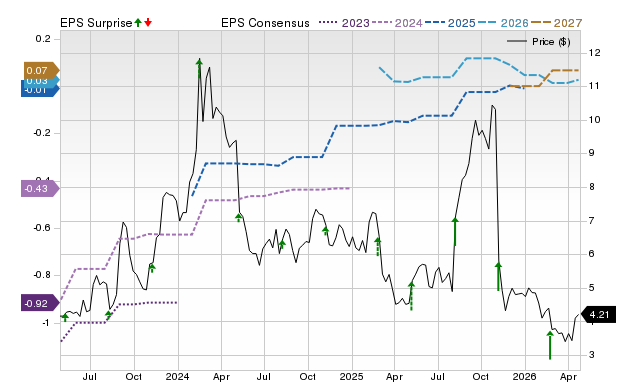The image size is (640, 382).
Task: Click the -0.2 label on the EPS axis
Action: (42, 133)
